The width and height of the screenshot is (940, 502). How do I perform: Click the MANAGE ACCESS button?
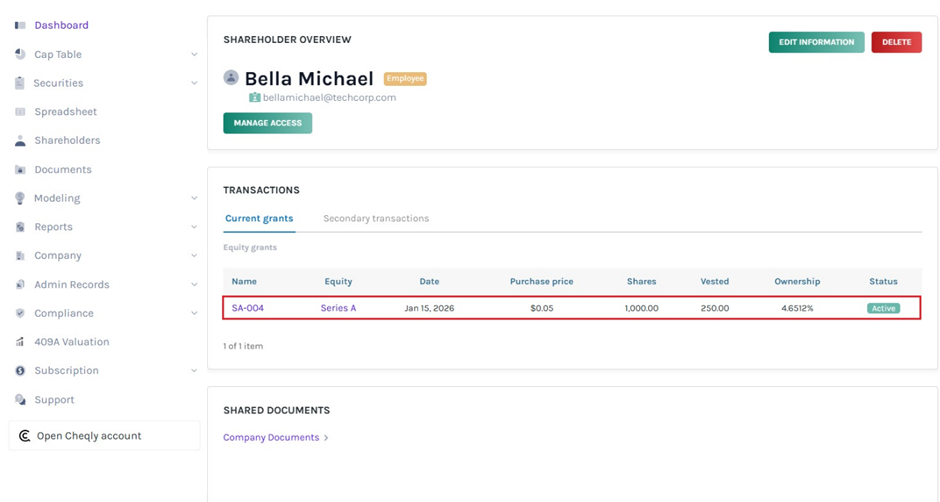coord(267,123)
